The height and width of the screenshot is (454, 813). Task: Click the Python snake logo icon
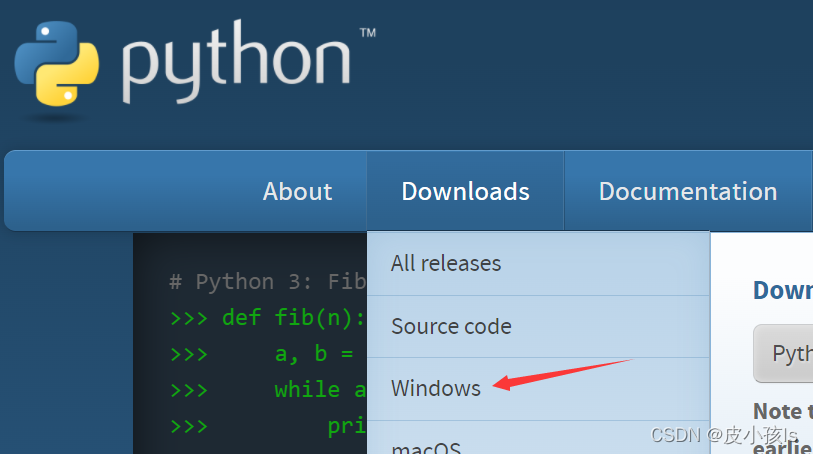click(58, 64)
